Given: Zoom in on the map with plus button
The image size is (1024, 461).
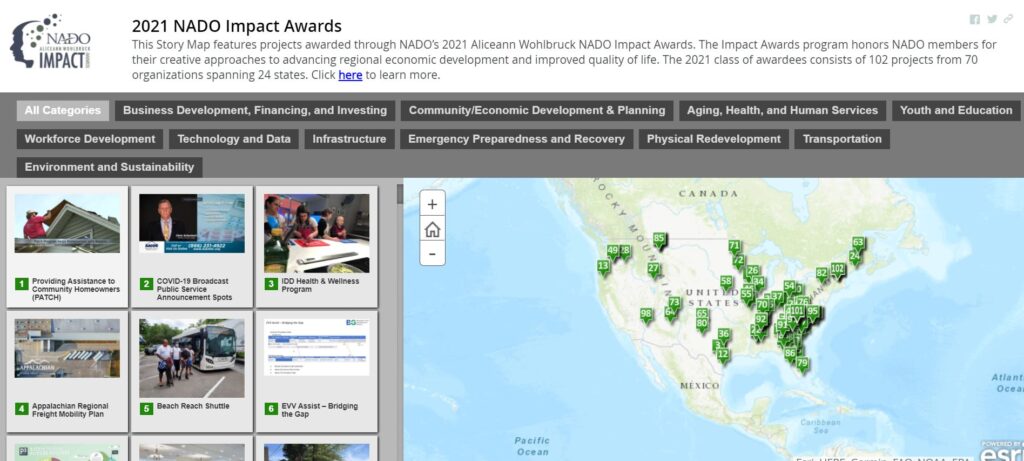Looking at the screenshot, I should (432, 204).
